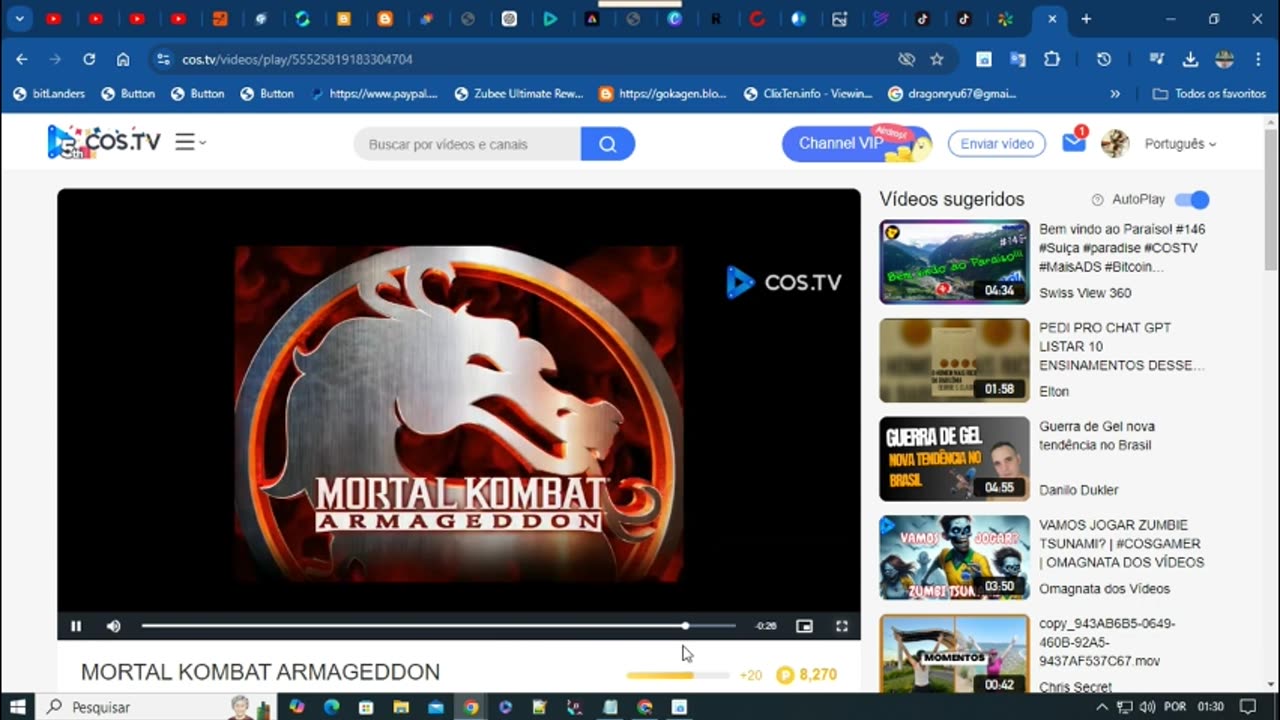Open Microsoft Edge from the taskbar
The width and height of the screenshot is (1280, 720).
(331, 707)
